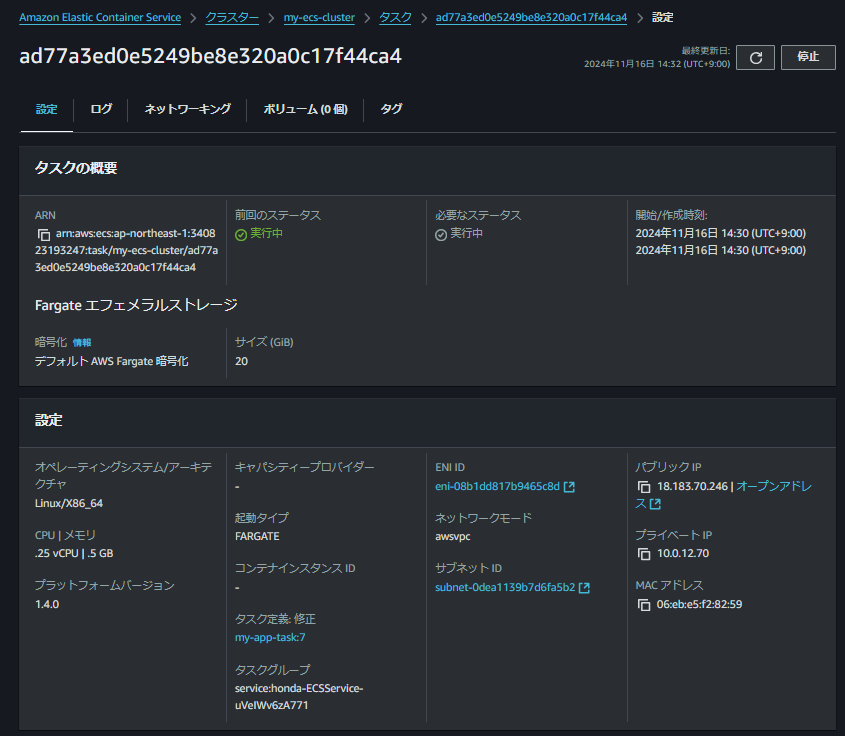Open external link icon next to ENI ID
Image resolution: width=845 pixels, height=736 pixels.
[x=569, y=487]
